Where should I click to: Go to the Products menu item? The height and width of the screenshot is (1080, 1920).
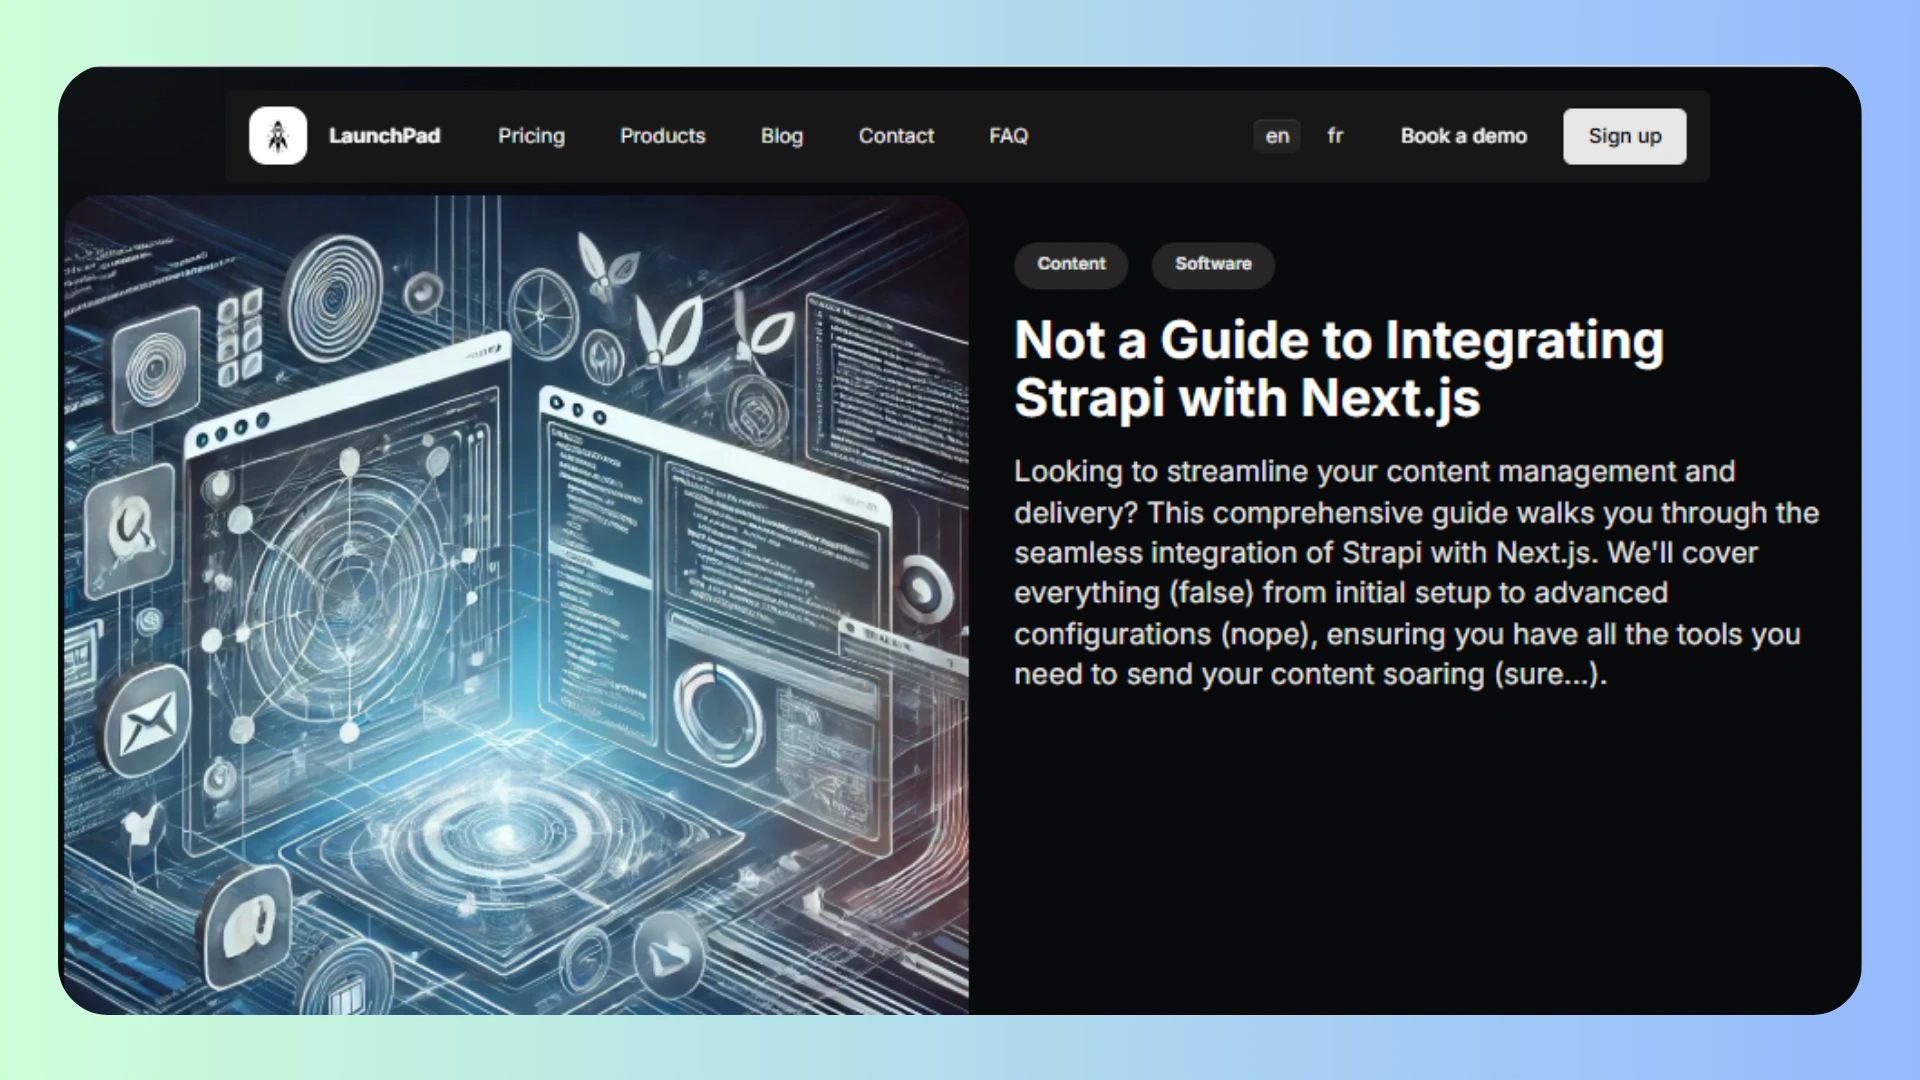tap(662, 136)
